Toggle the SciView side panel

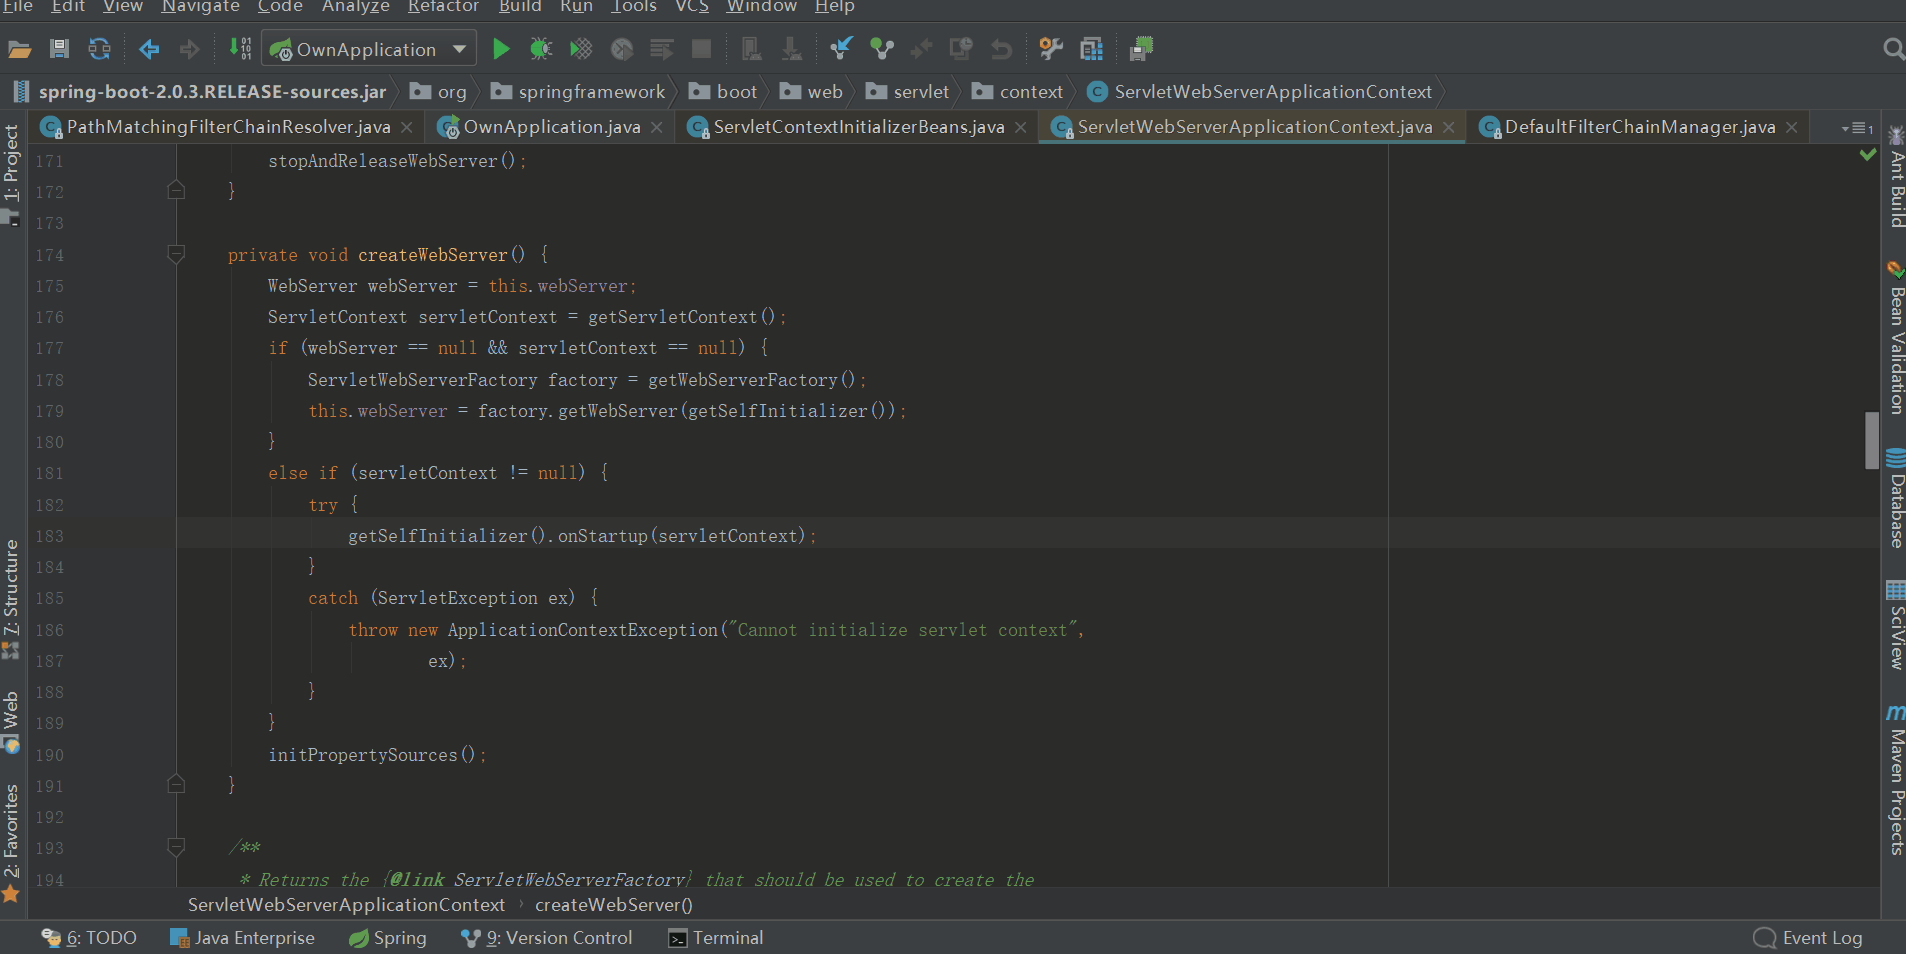(1895, 624)
